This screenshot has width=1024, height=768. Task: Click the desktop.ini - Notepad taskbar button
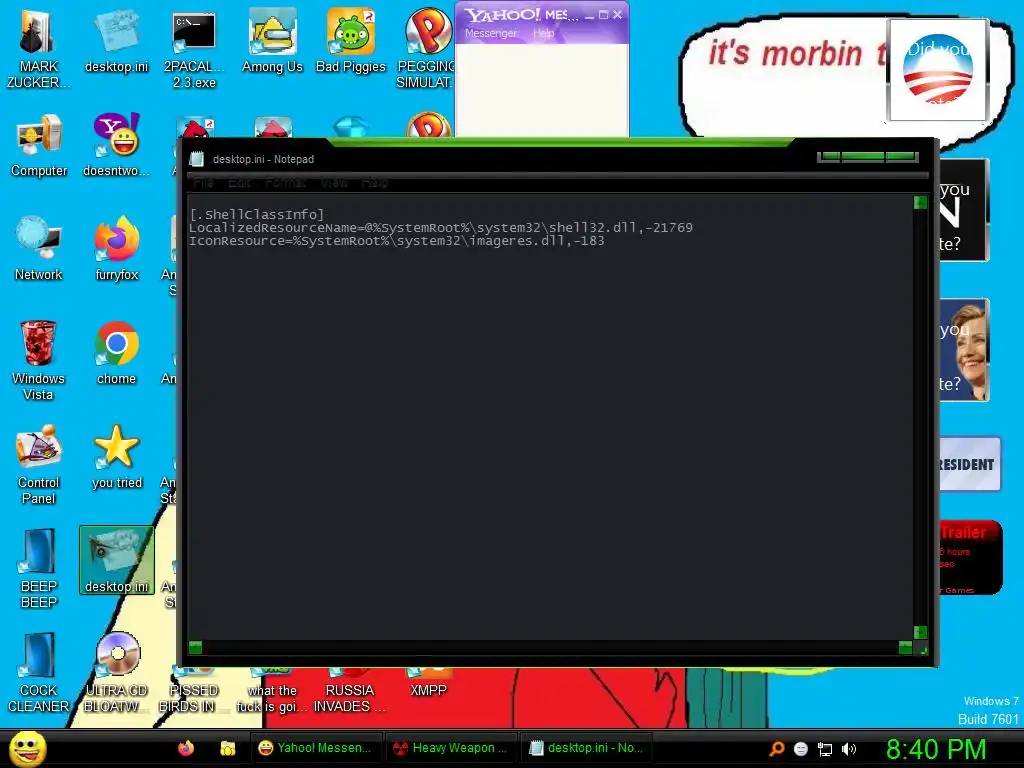click(x=586, y=748)
